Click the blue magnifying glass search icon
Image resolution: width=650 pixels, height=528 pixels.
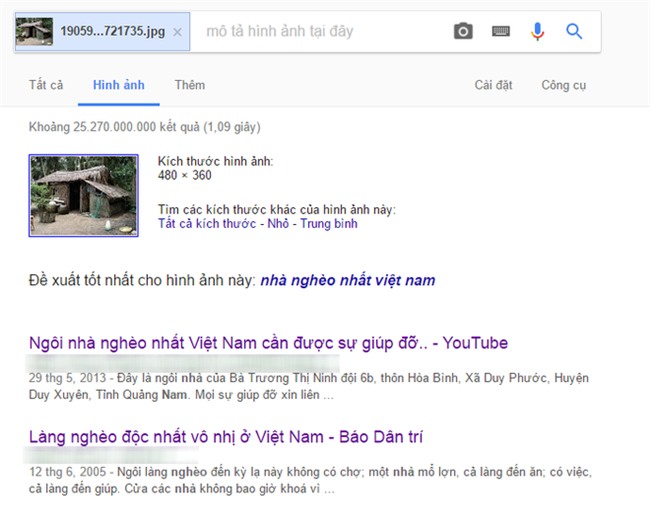tap(574, 32)
